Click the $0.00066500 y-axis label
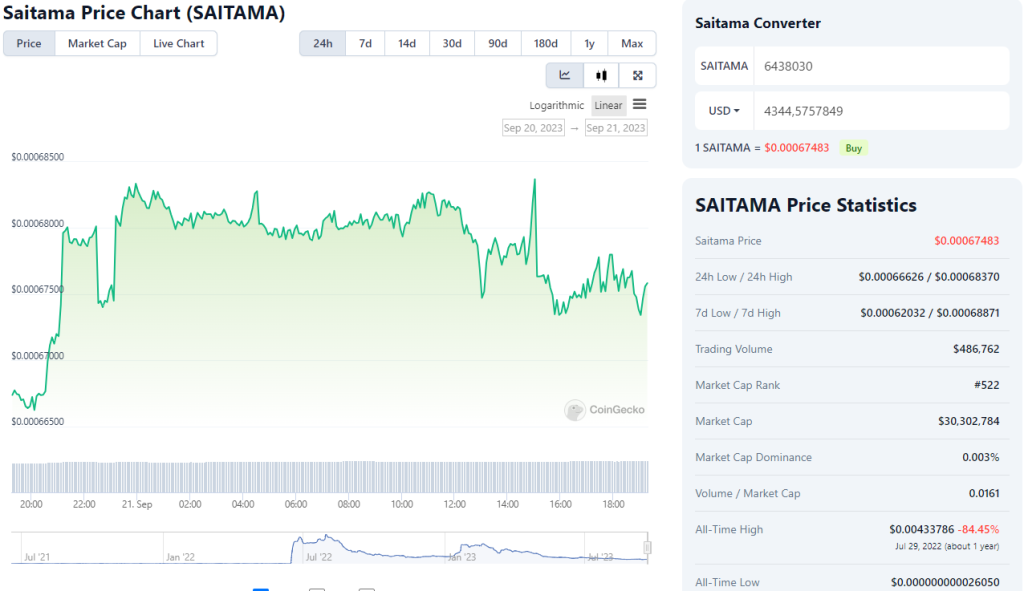 (38, 422)
